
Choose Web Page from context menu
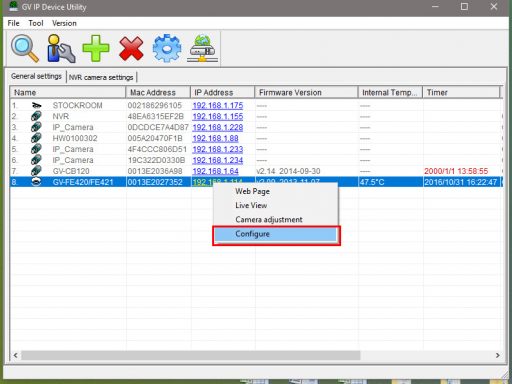pyautogui.click(x=252, y=191)
